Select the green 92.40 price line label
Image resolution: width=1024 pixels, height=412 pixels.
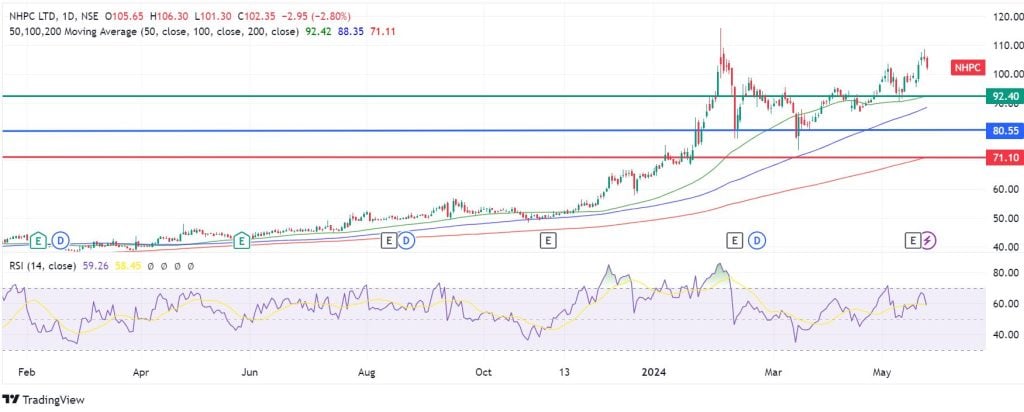[x=1005, y=96]
